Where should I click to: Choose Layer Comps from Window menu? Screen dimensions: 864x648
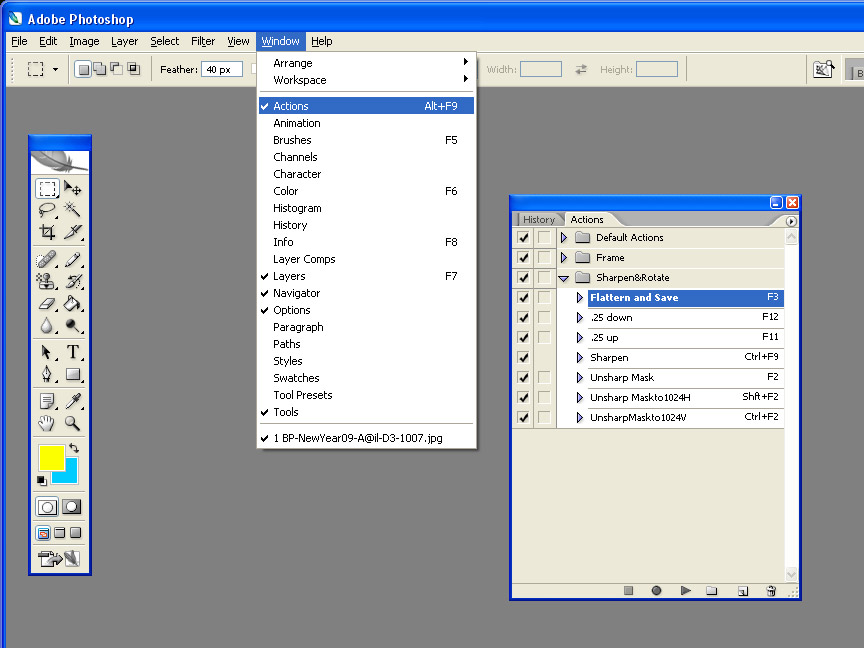click(366, 259)
